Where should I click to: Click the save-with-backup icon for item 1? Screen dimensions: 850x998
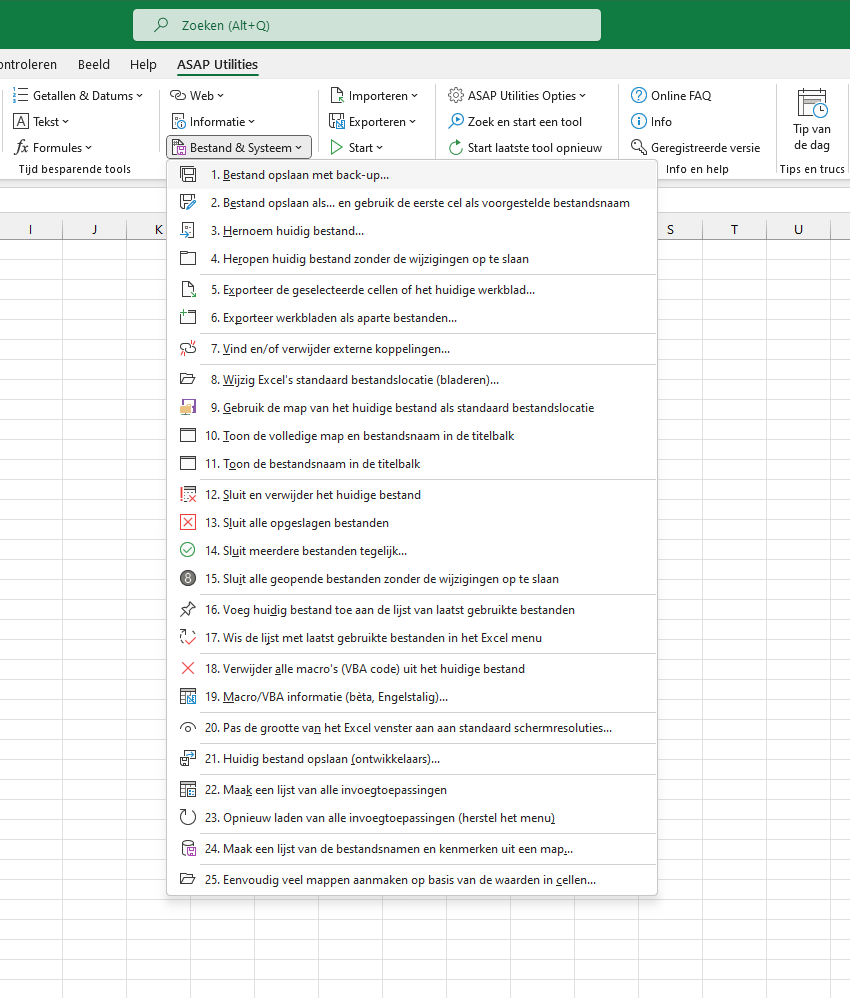pyautogui.click(x=188, y=174)
